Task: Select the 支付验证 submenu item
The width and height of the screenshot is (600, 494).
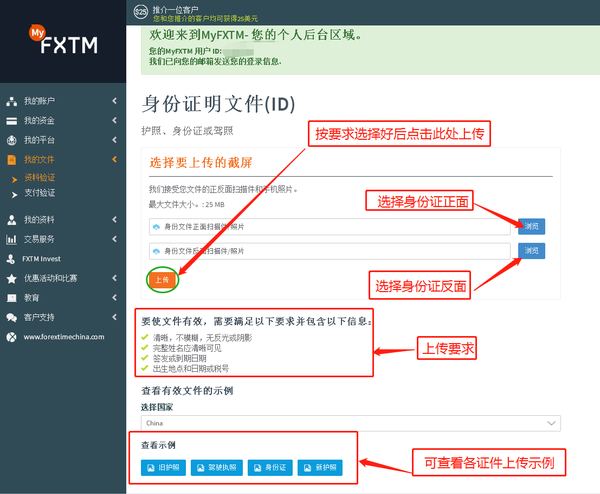Action: [40, 192]
